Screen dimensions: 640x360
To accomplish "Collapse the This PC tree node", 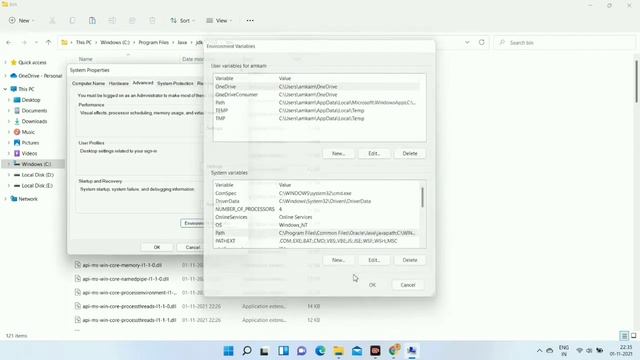I will coord(5,89).
